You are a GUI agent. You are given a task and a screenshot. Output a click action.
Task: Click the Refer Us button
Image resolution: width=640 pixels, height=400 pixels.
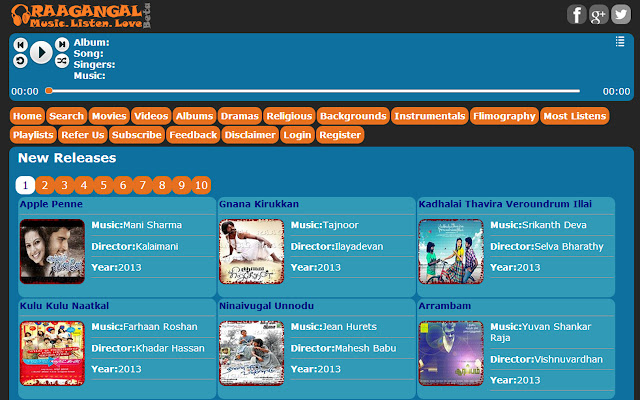[x=83, y=135]
